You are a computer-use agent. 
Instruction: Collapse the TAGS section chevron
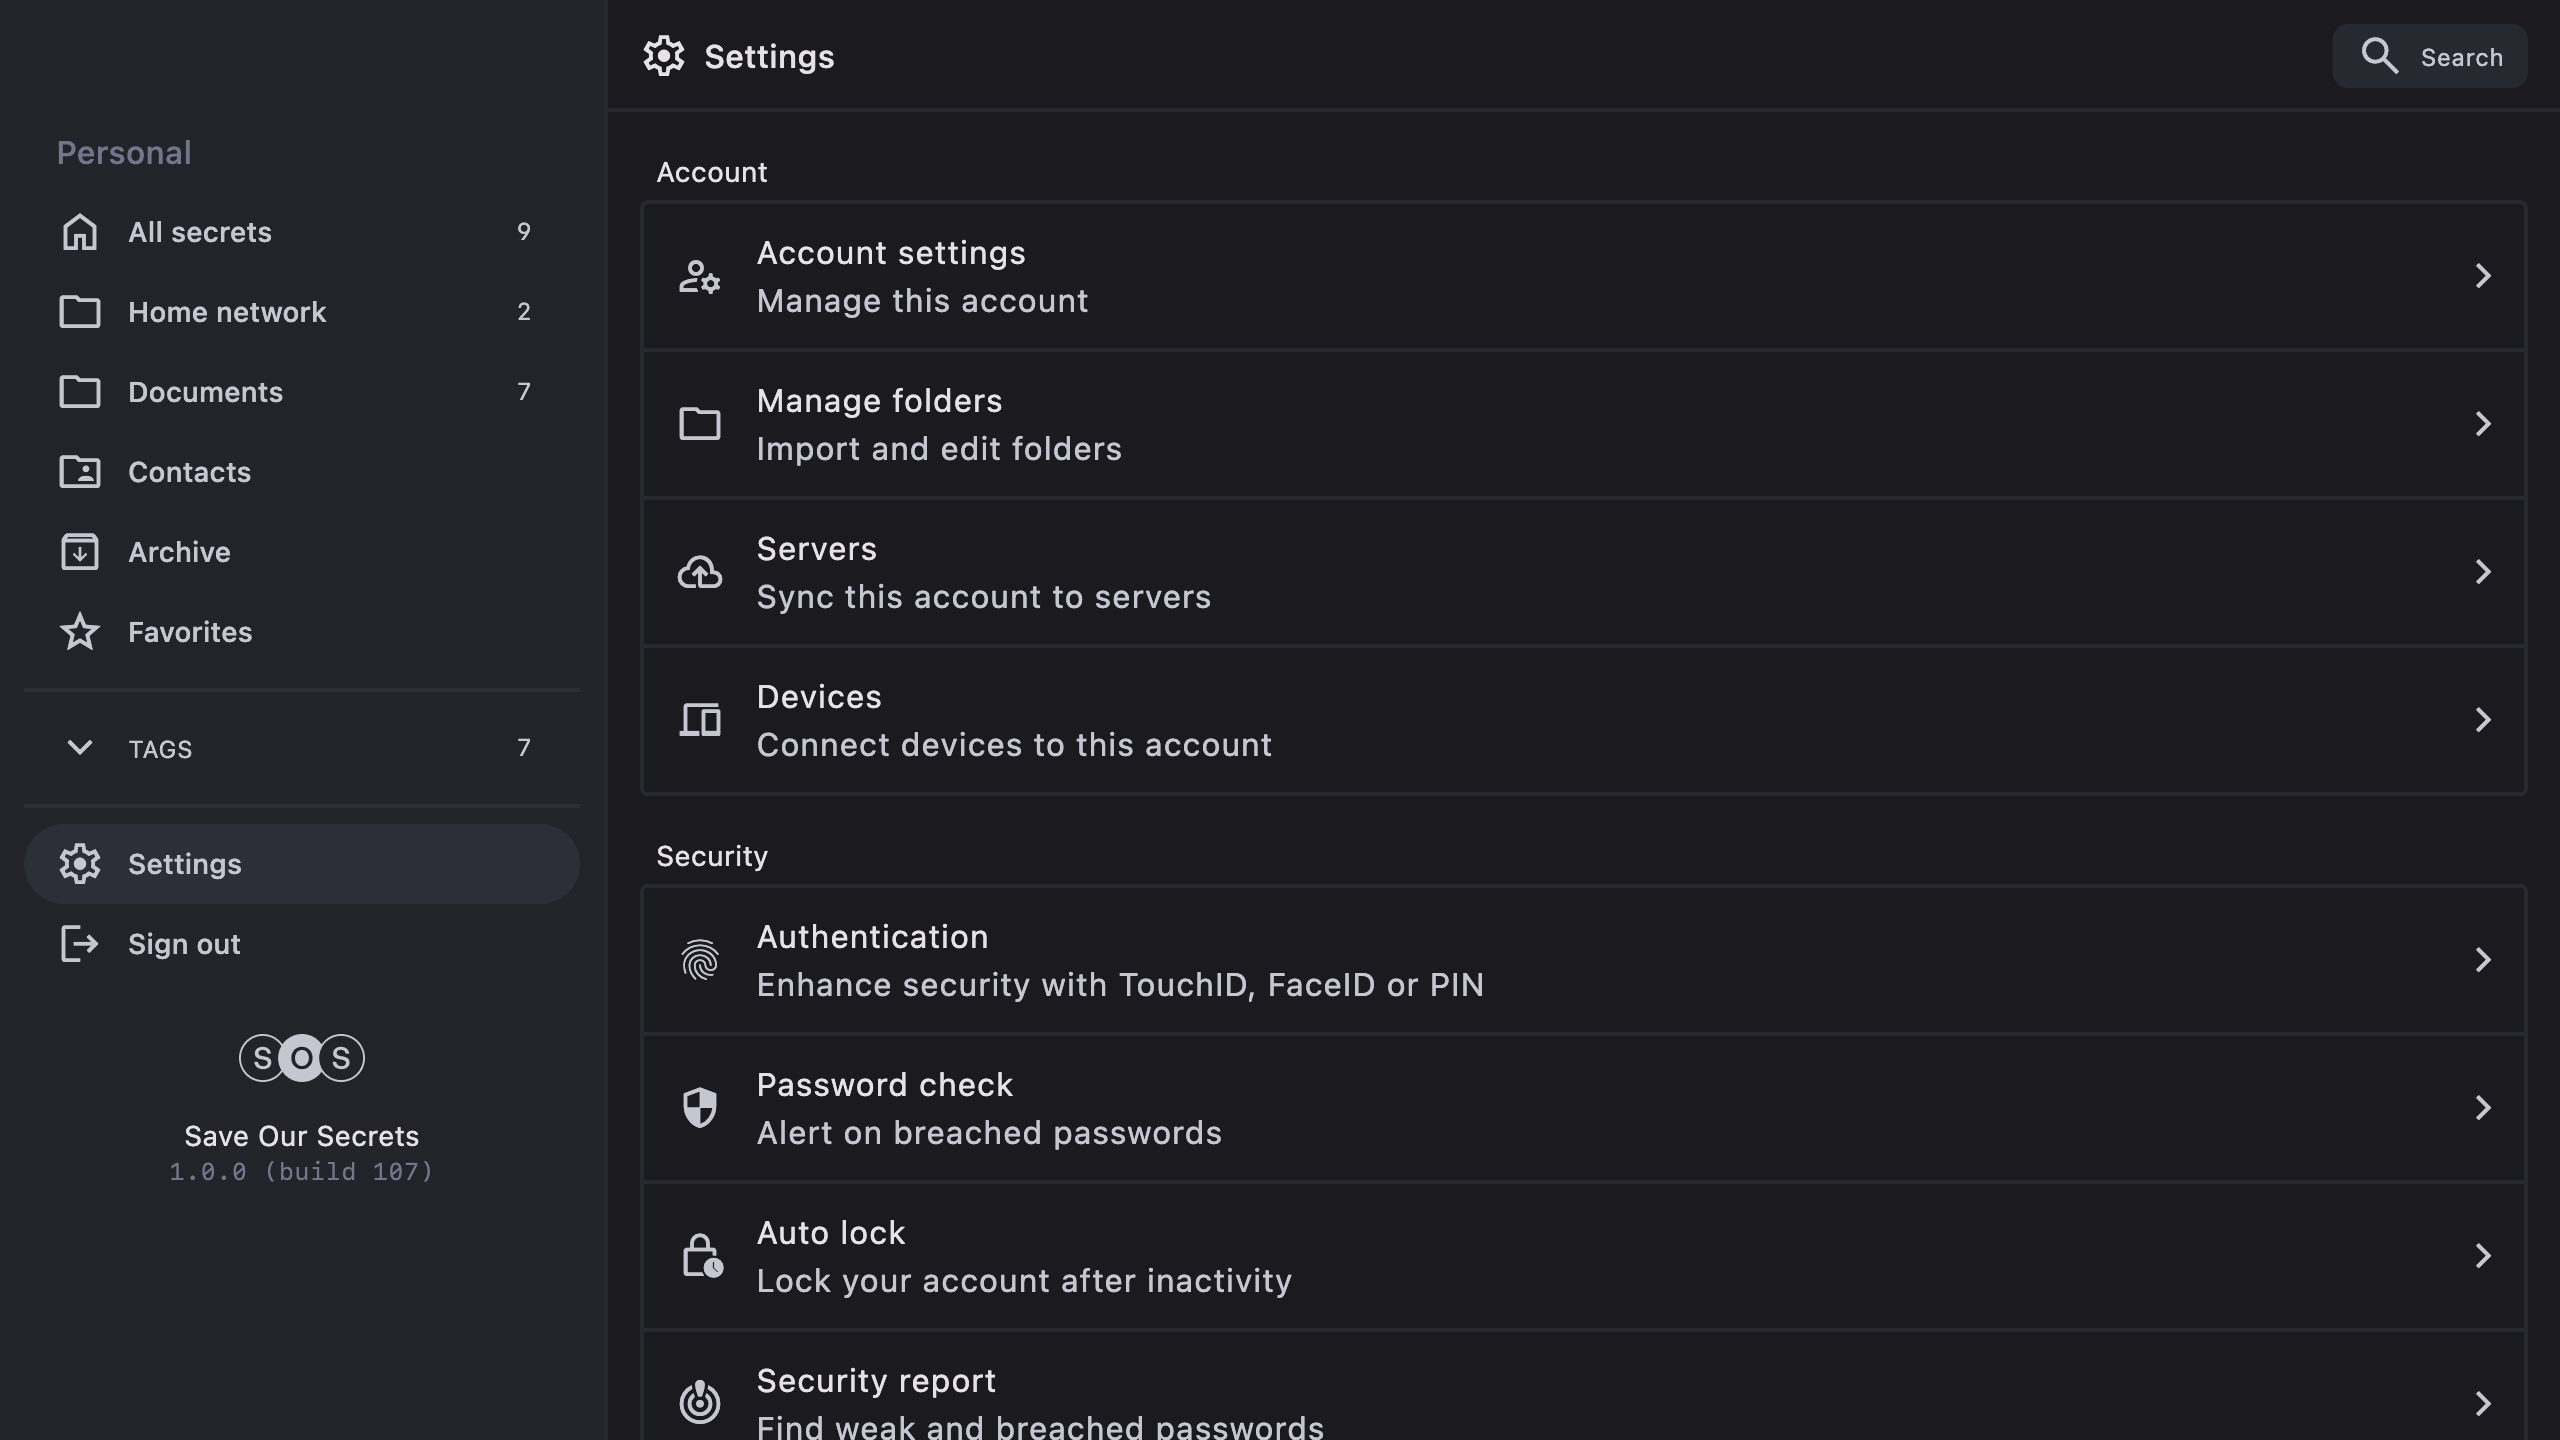click(x=80, y=748)
